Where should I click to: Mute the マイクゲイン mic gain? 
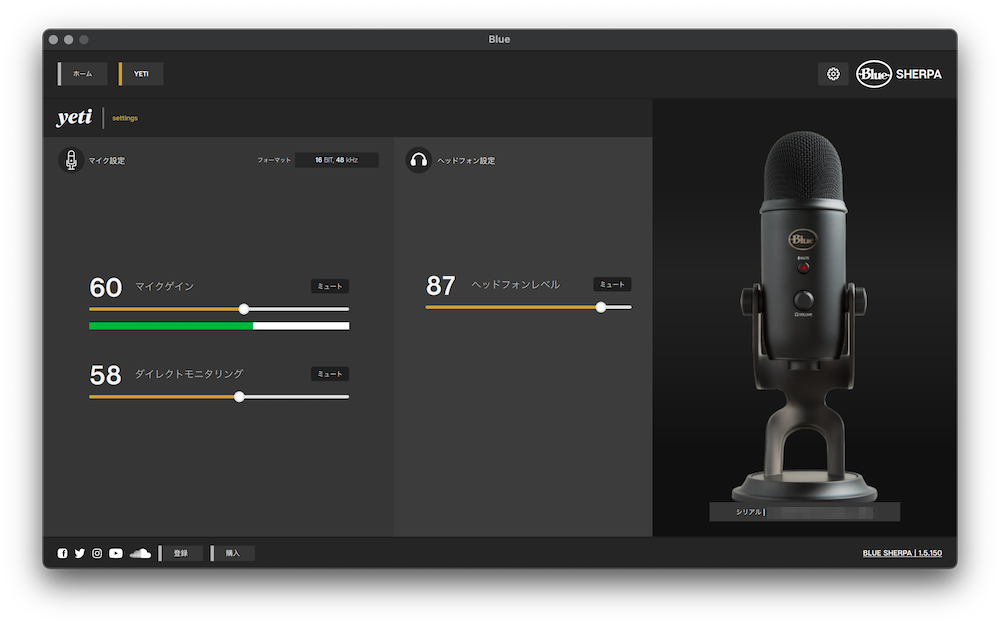(x=330, y=286)
